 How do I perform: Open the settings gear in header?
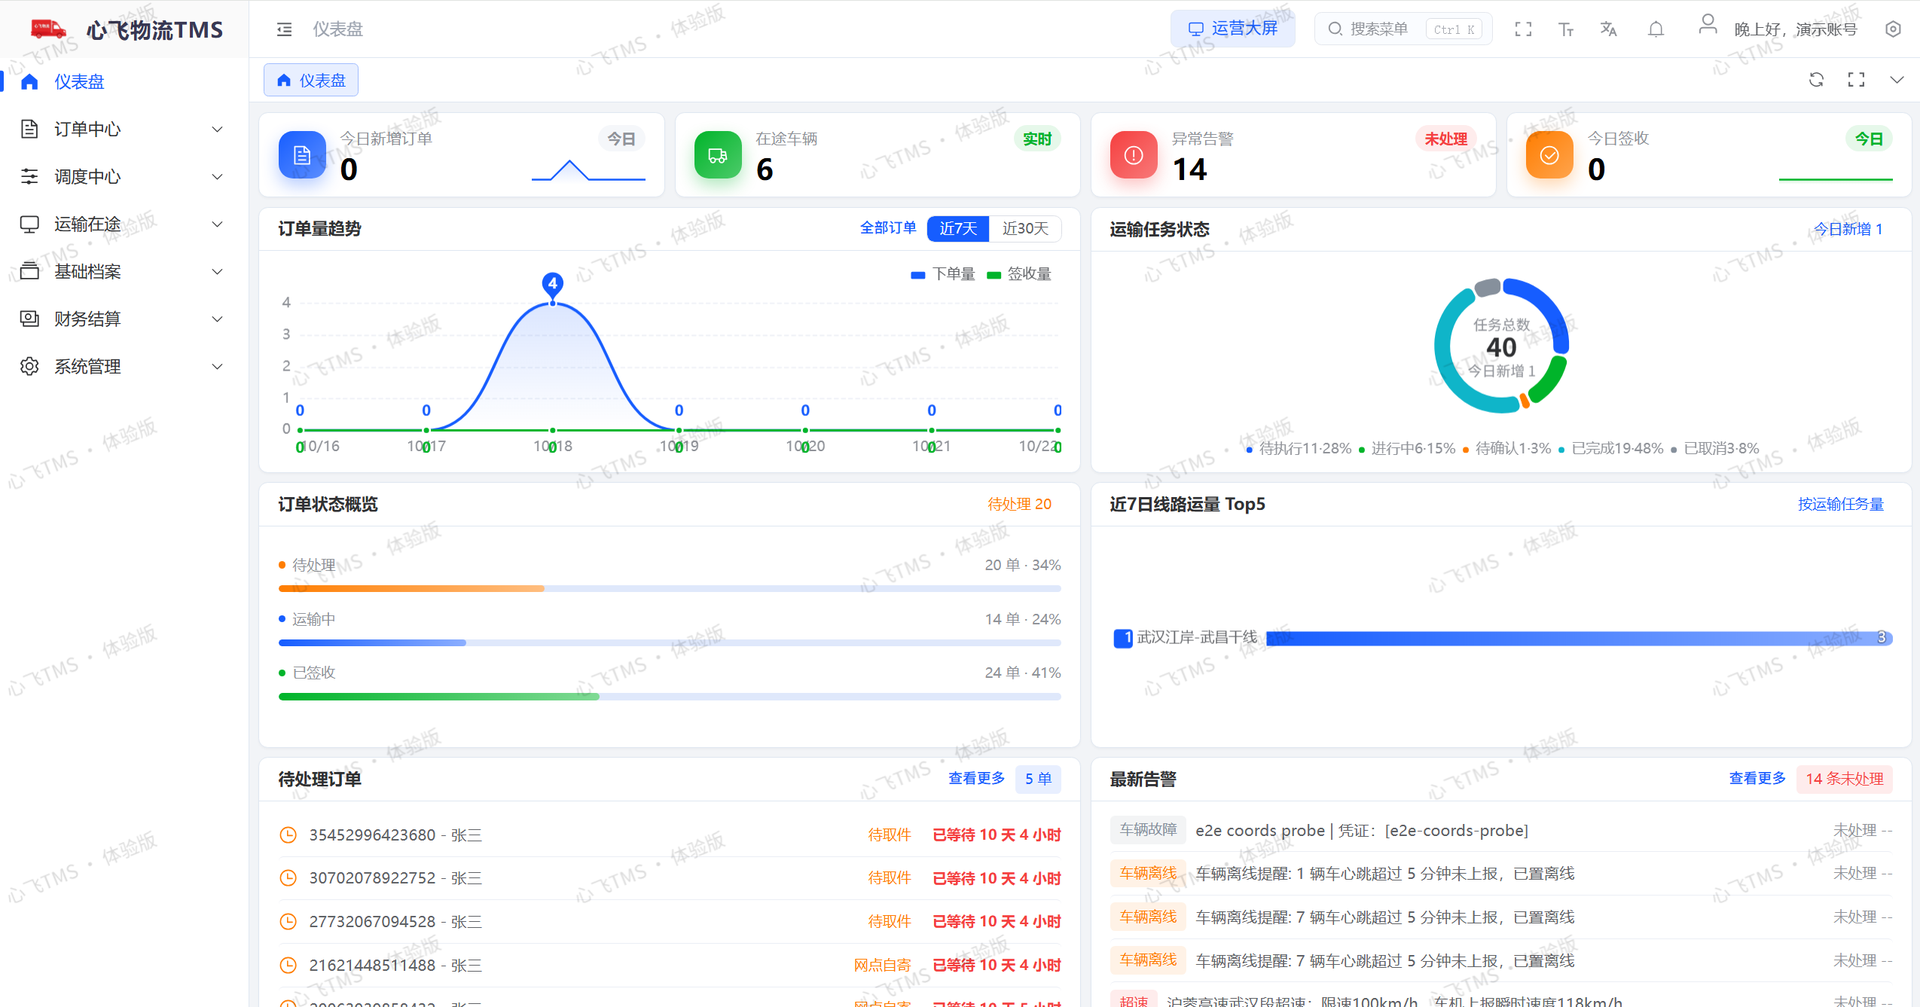tap(1893, 30)
